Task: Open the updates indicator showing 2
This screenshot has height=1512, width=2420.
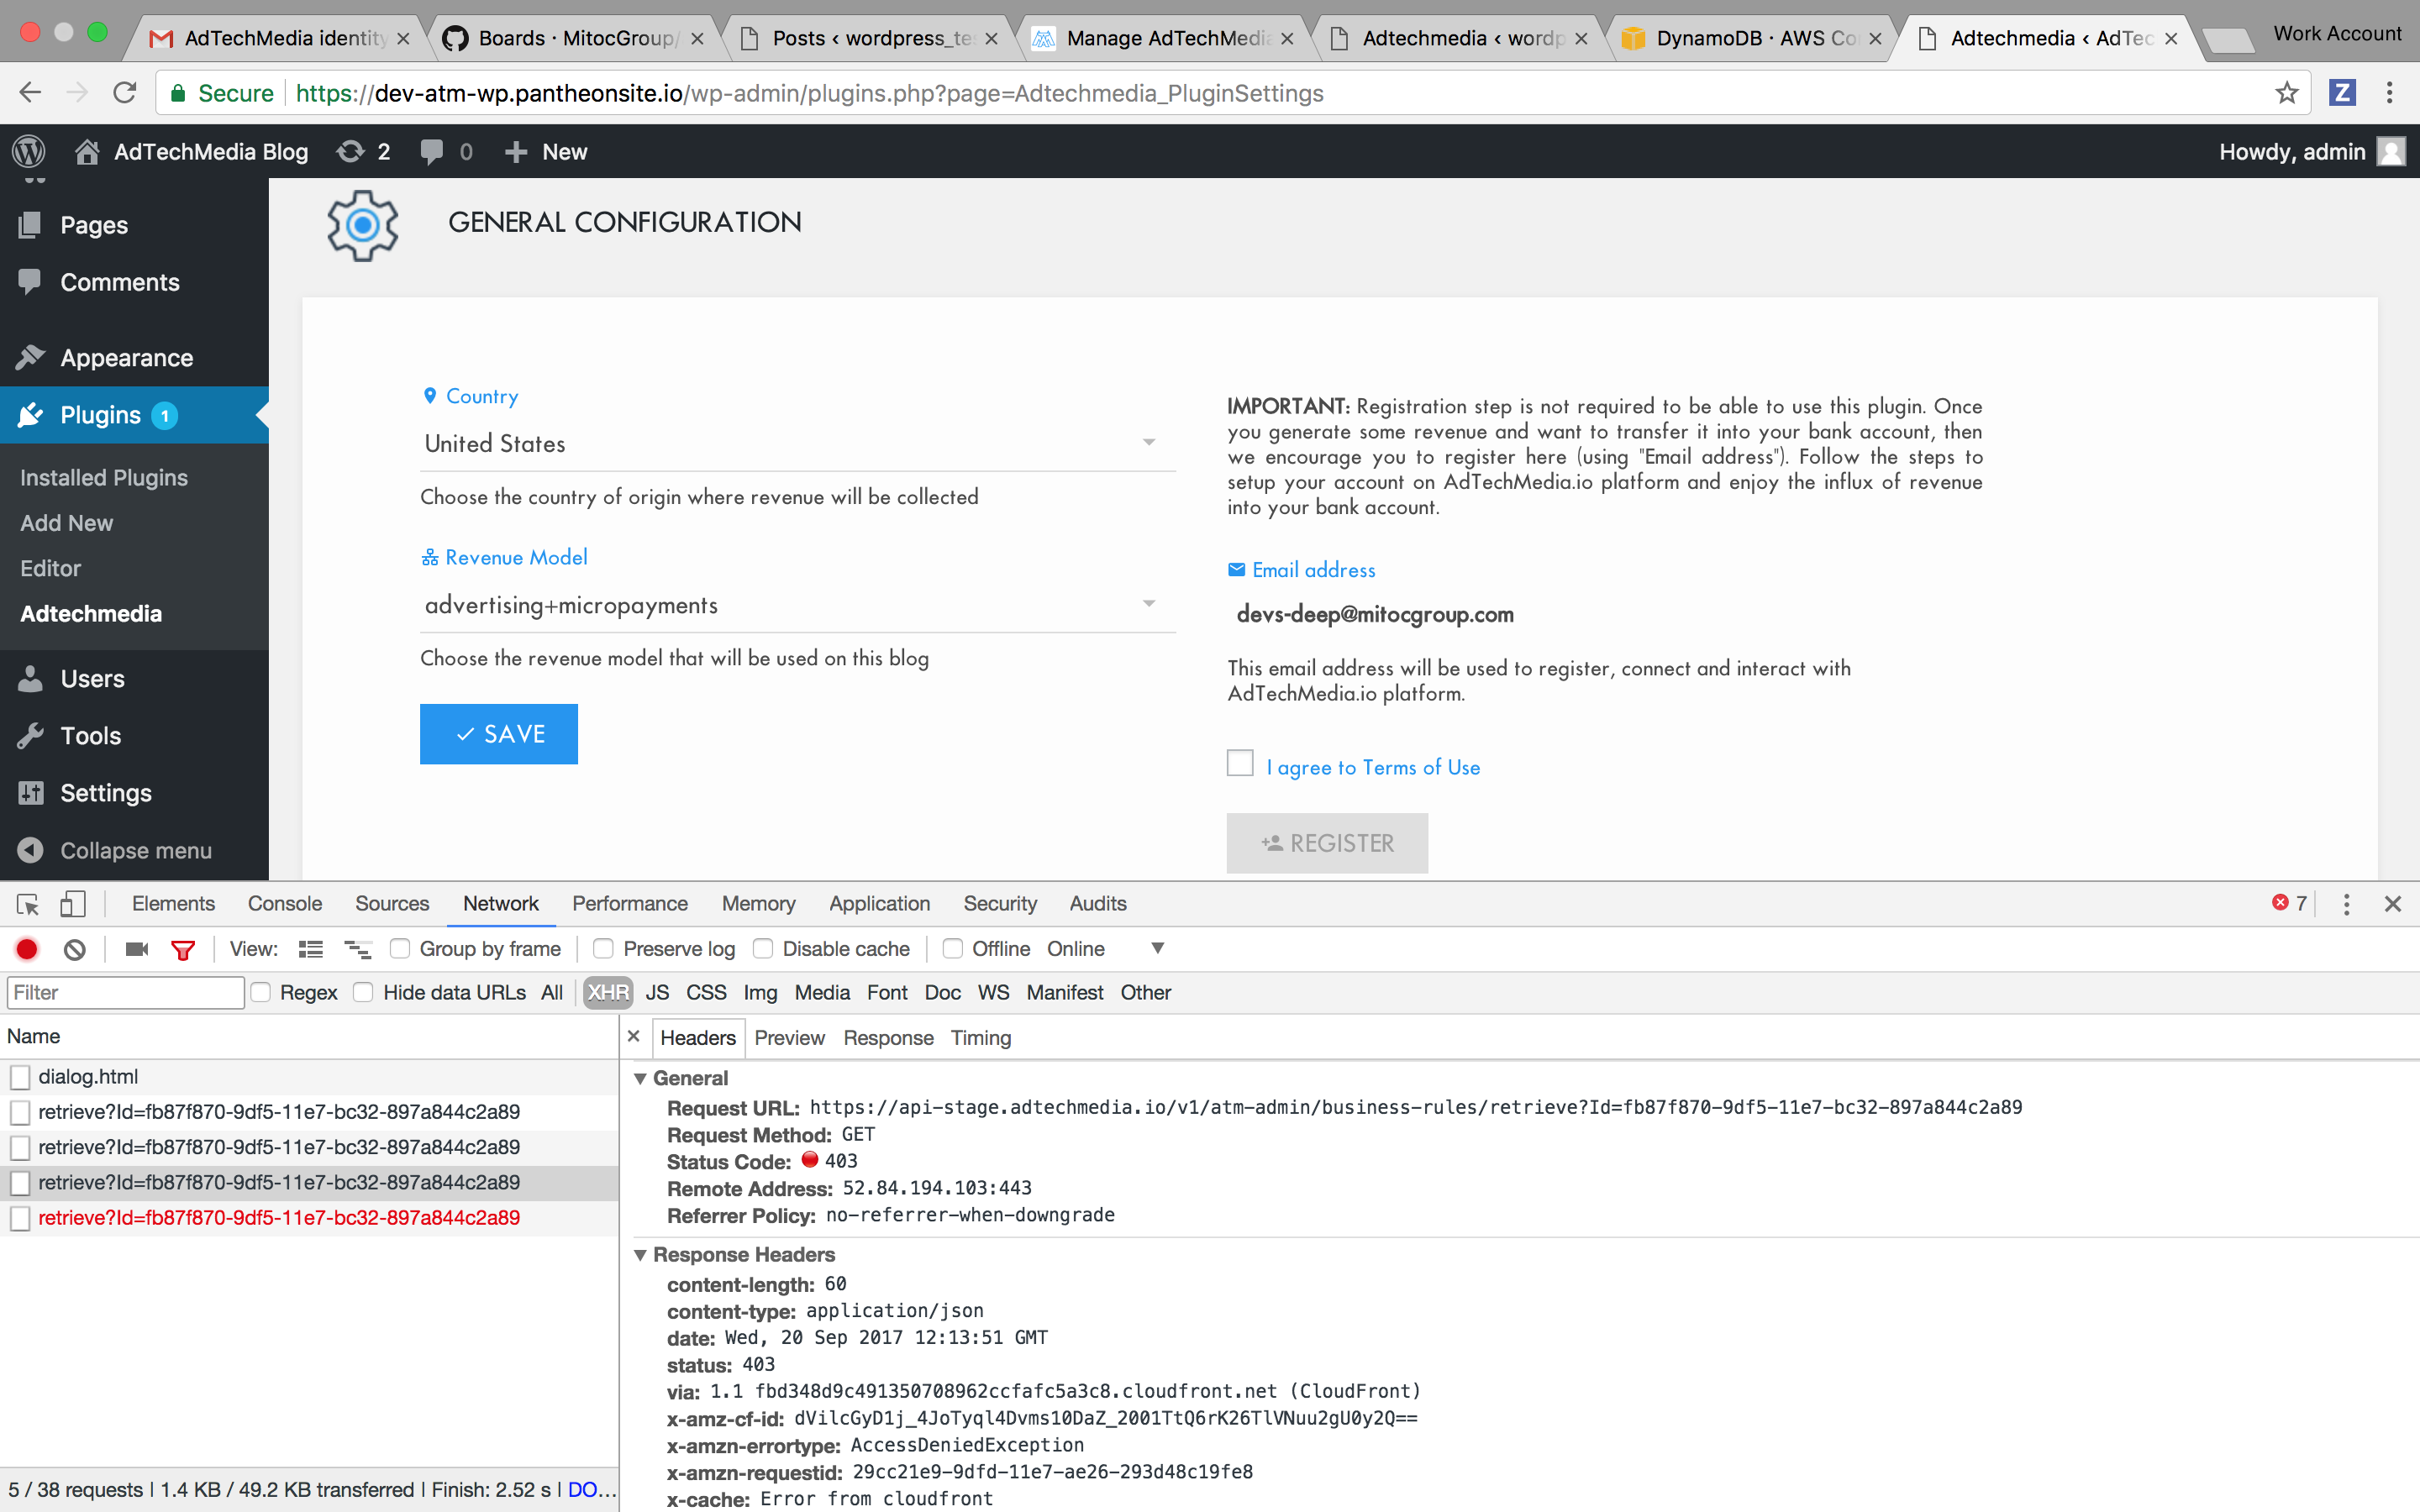Action: 364,151
